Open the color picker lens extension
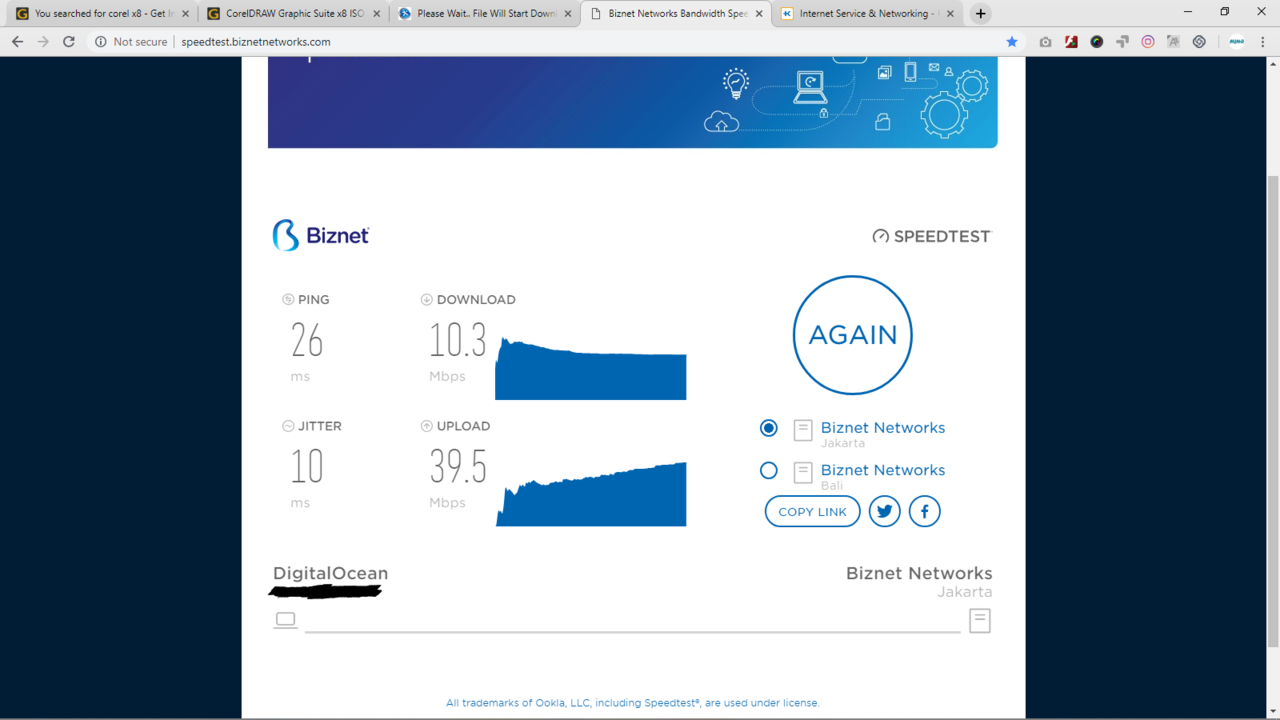The width and height of the screenshot is (1280, 720). click(x=1097, y=42)
